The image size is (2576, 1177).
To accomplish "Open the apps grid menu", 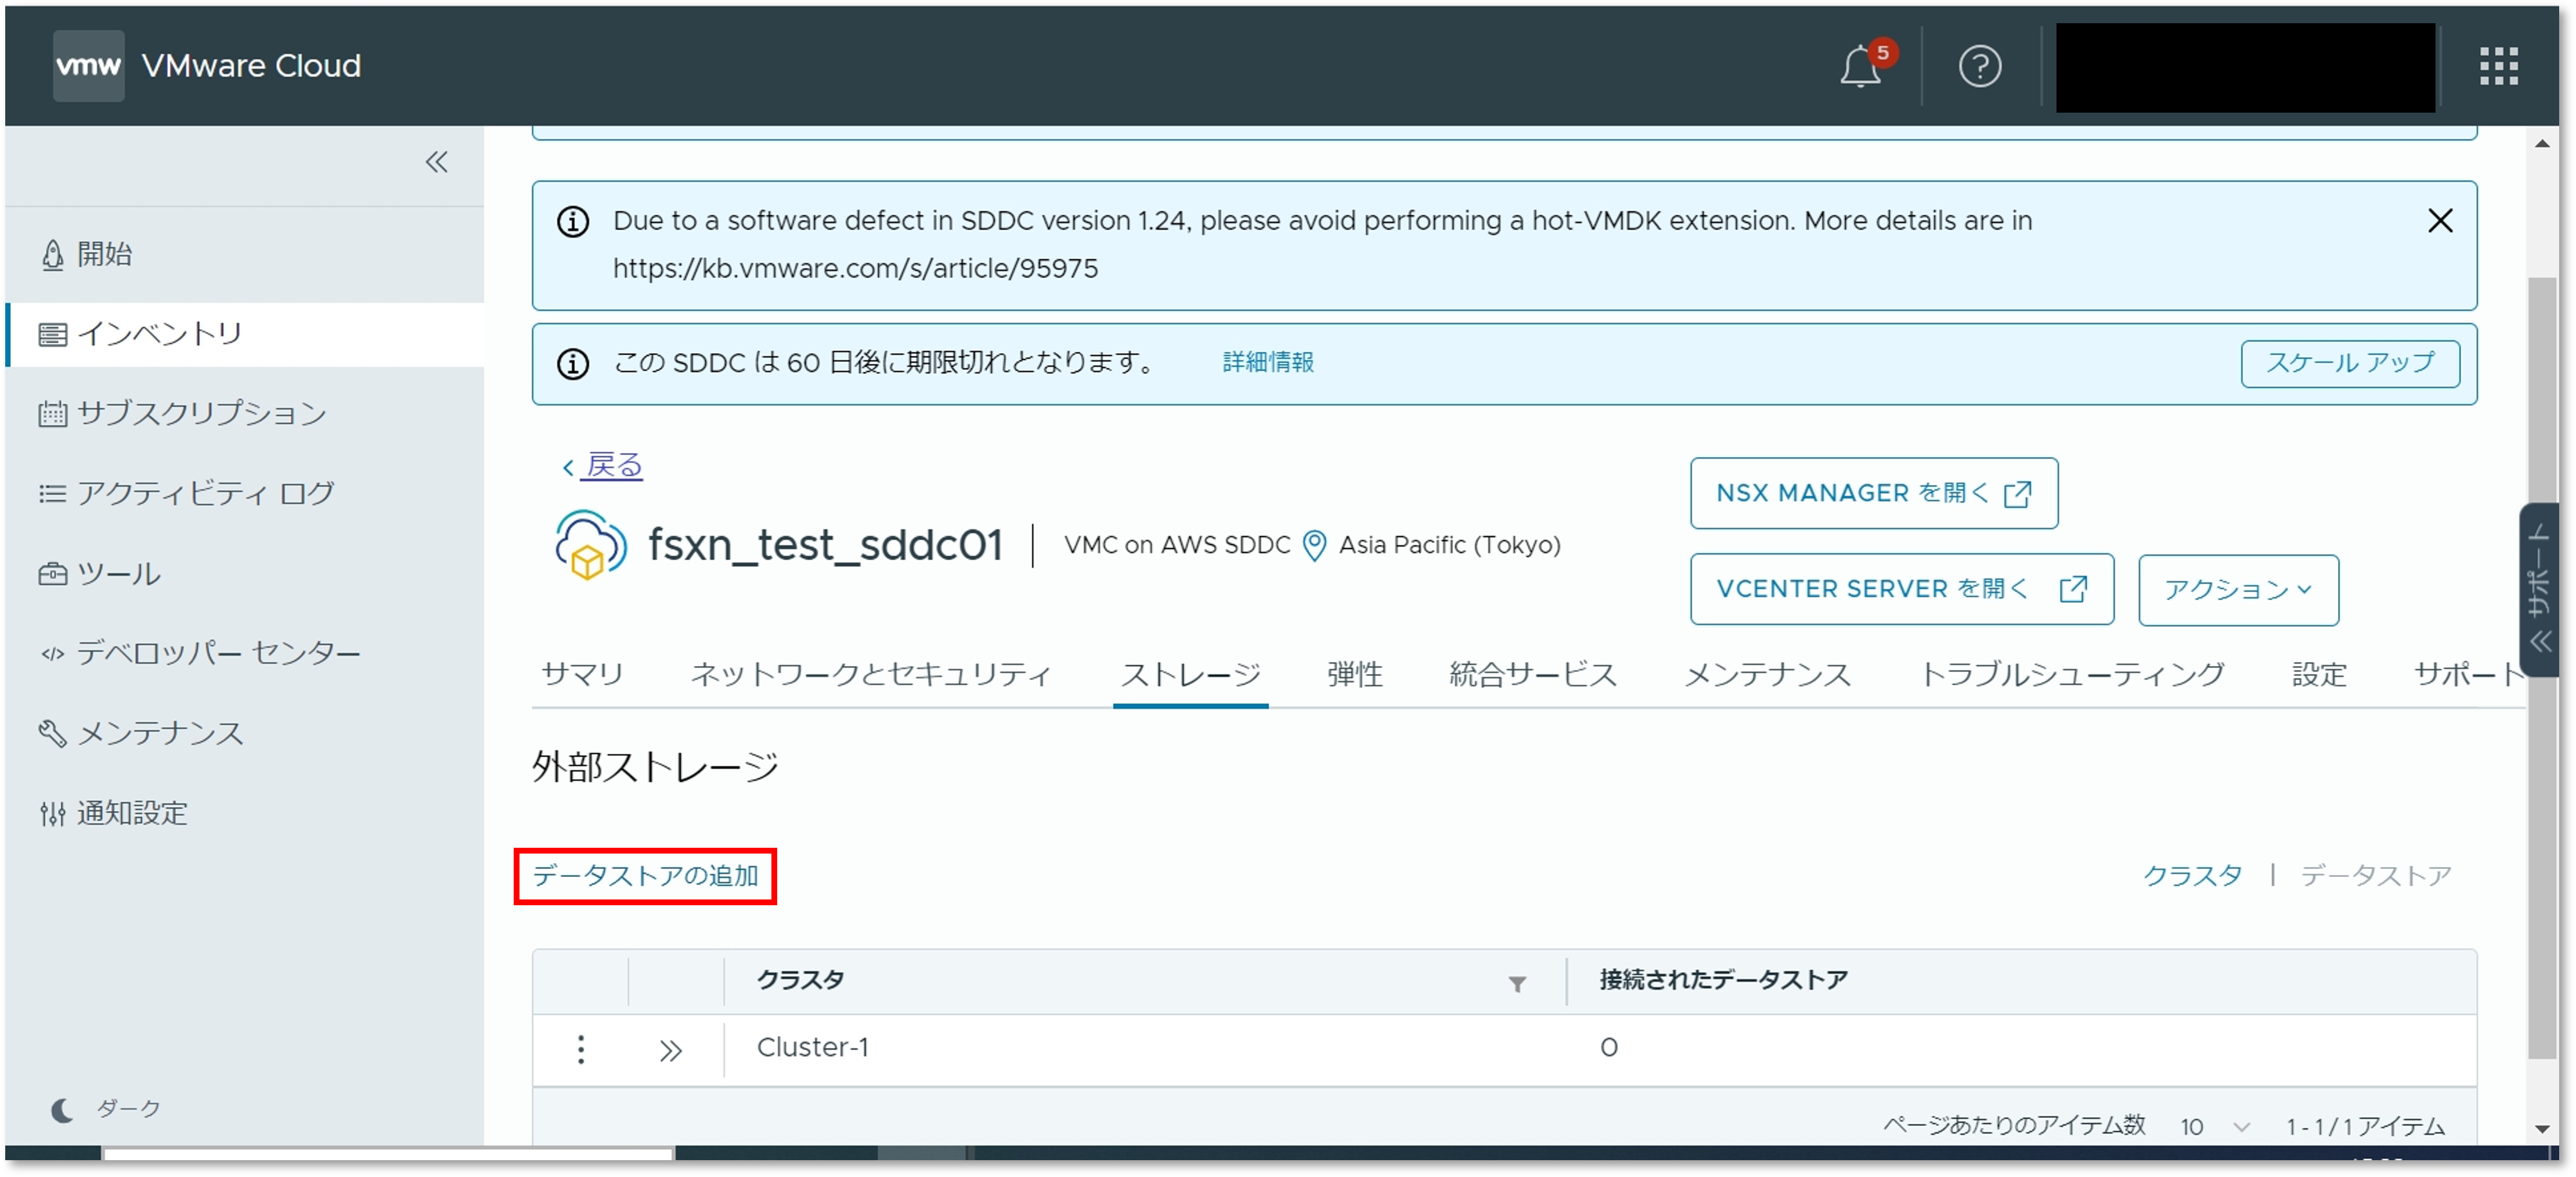I will [x=2498, y=67].
